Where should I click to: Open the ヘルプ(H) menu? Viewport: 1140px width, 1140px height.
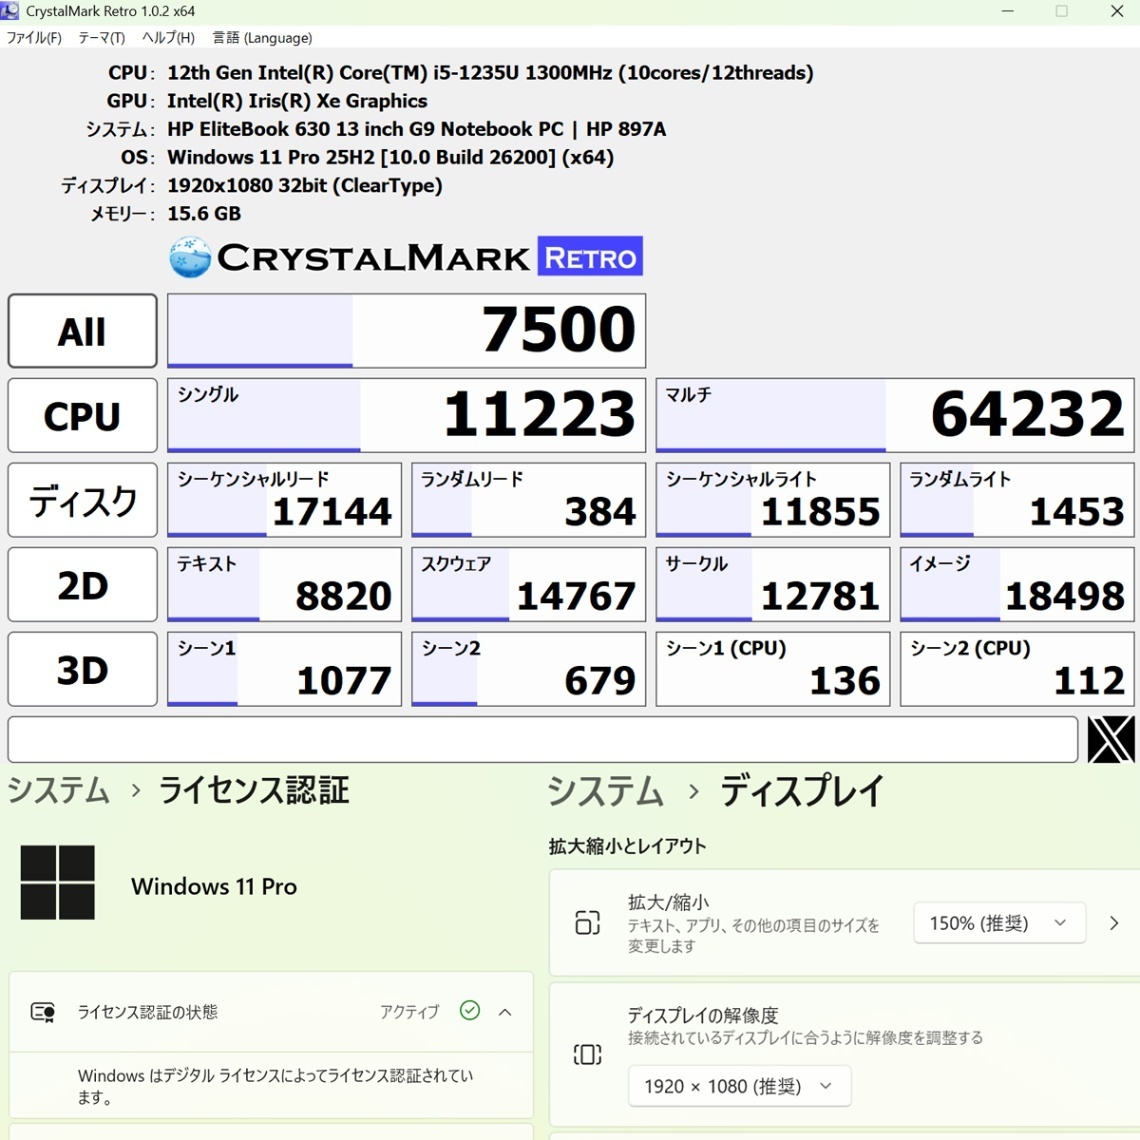pyautogui.click(x=168, y=38)
